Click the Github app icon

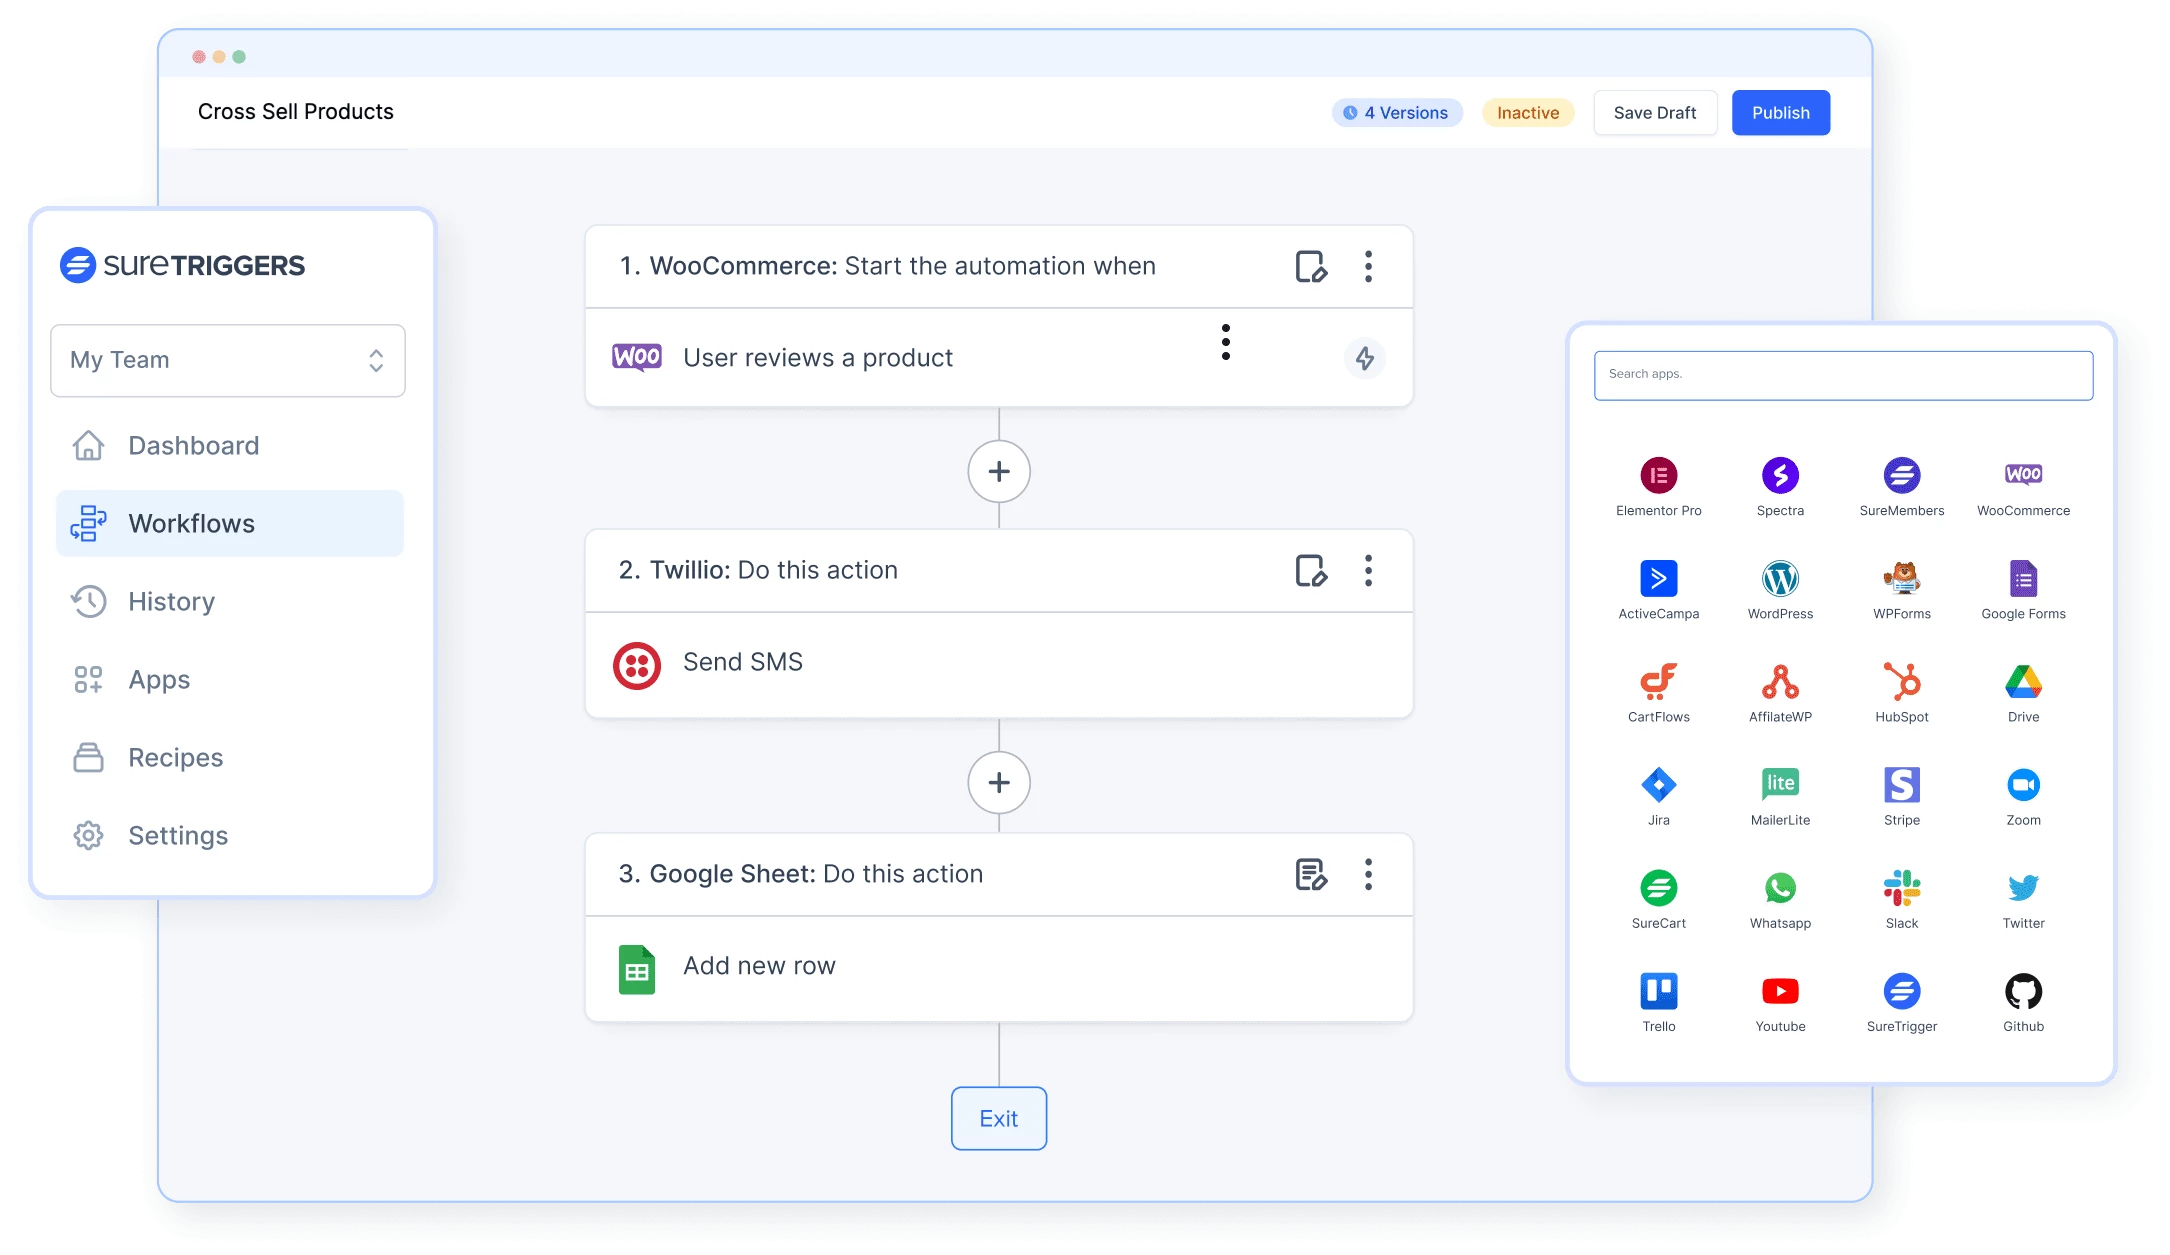coord(2023,991)
